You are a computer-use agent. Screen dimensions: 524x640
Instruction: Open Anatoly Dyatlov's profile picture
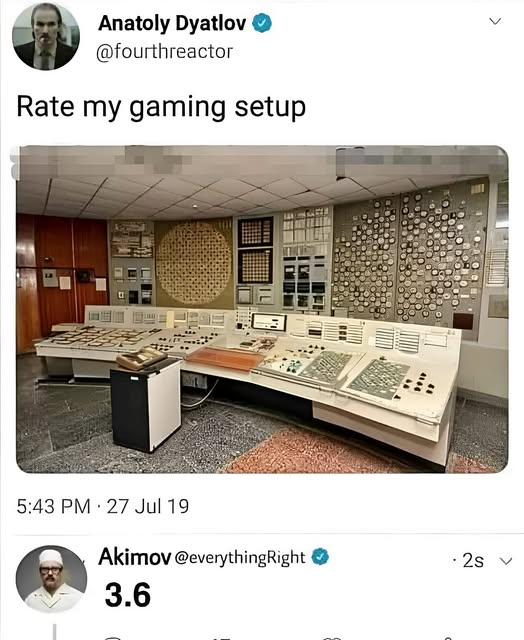click(x=46, y=37)
